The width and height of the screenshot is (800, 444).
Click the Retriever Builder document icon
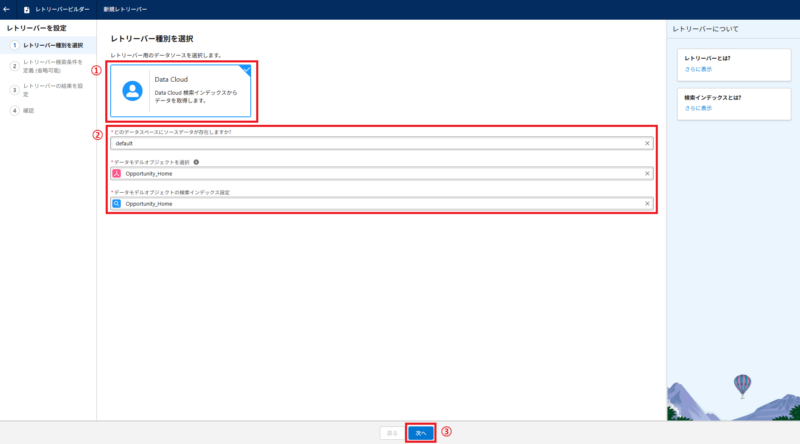click(26, 9)
